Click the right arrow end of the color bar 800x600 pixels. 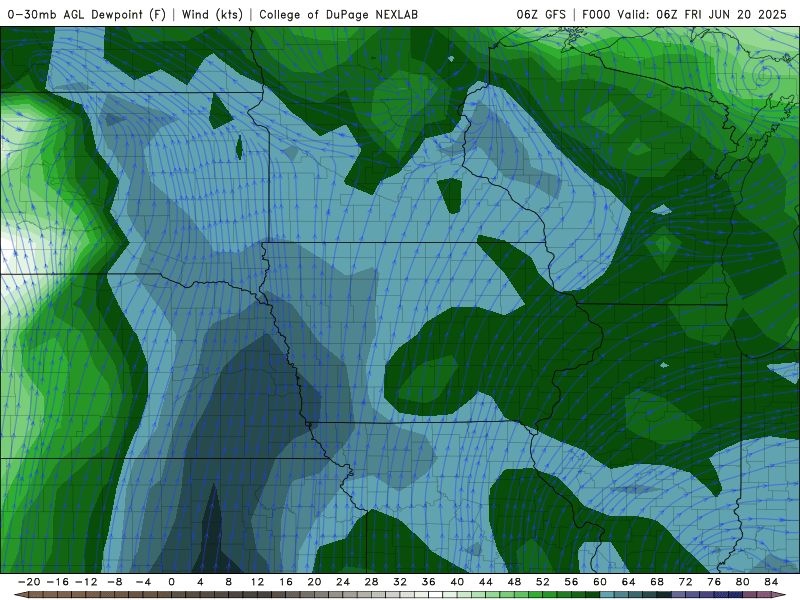781,595
